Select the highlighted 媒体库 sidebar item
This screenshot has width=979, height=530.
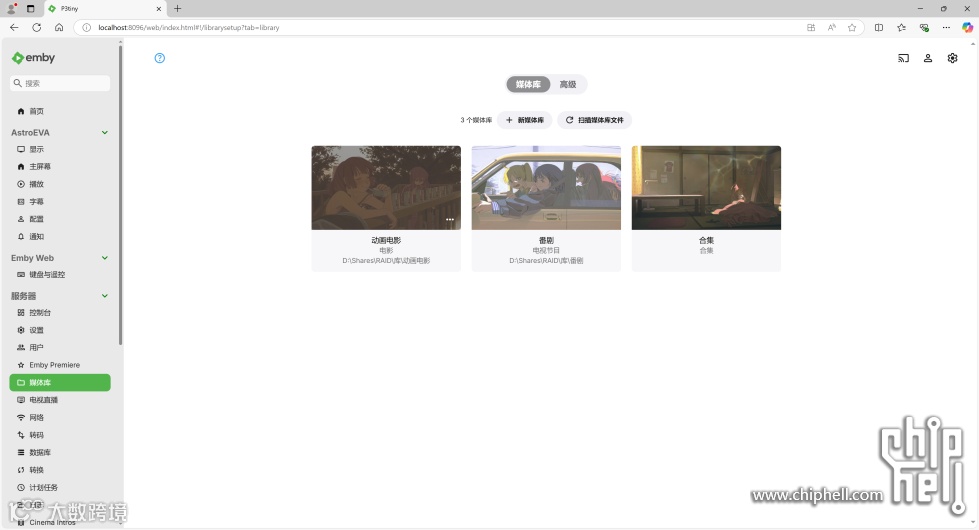pyautogui.click(x=60, y=383)
